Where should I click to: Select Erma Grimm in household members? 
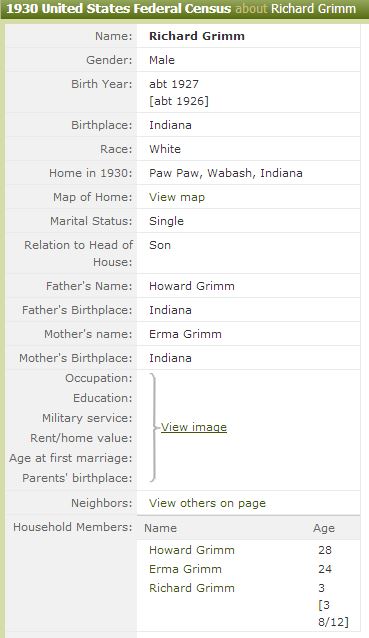coord(185,569)
